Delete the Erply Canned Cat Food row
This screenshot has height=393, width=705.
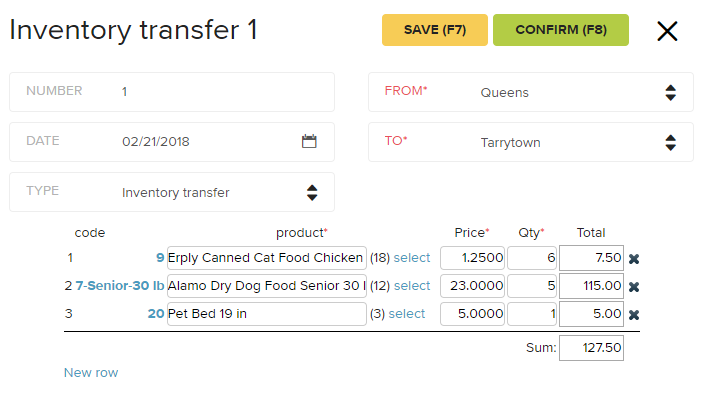pyautogui.click(x=634, y=259)
